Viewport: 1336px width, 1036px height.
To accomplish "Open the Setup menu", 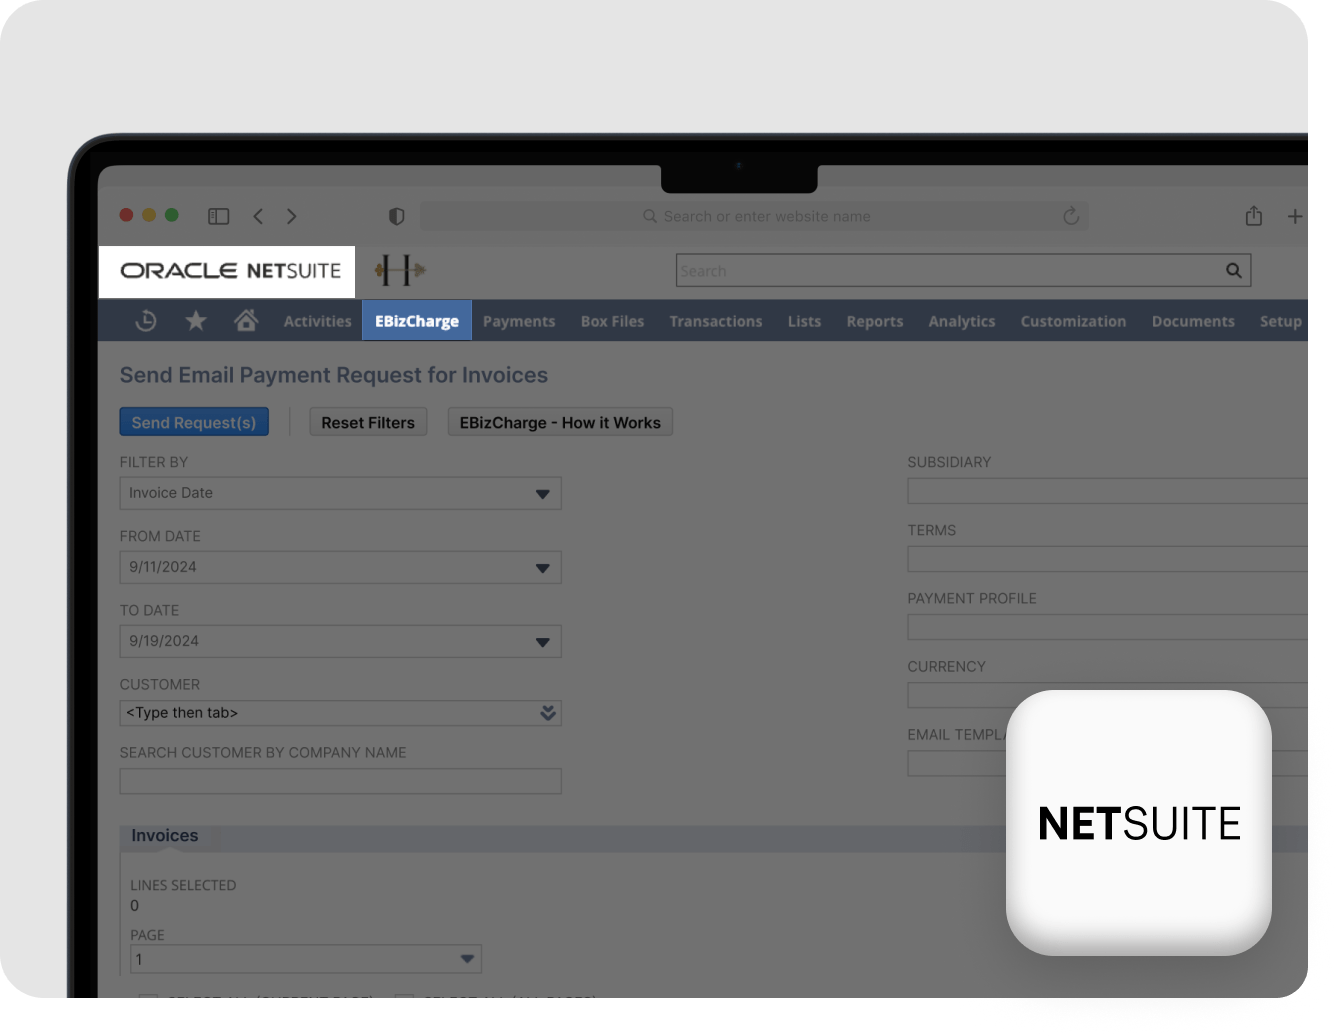I will pos(1280,321).
